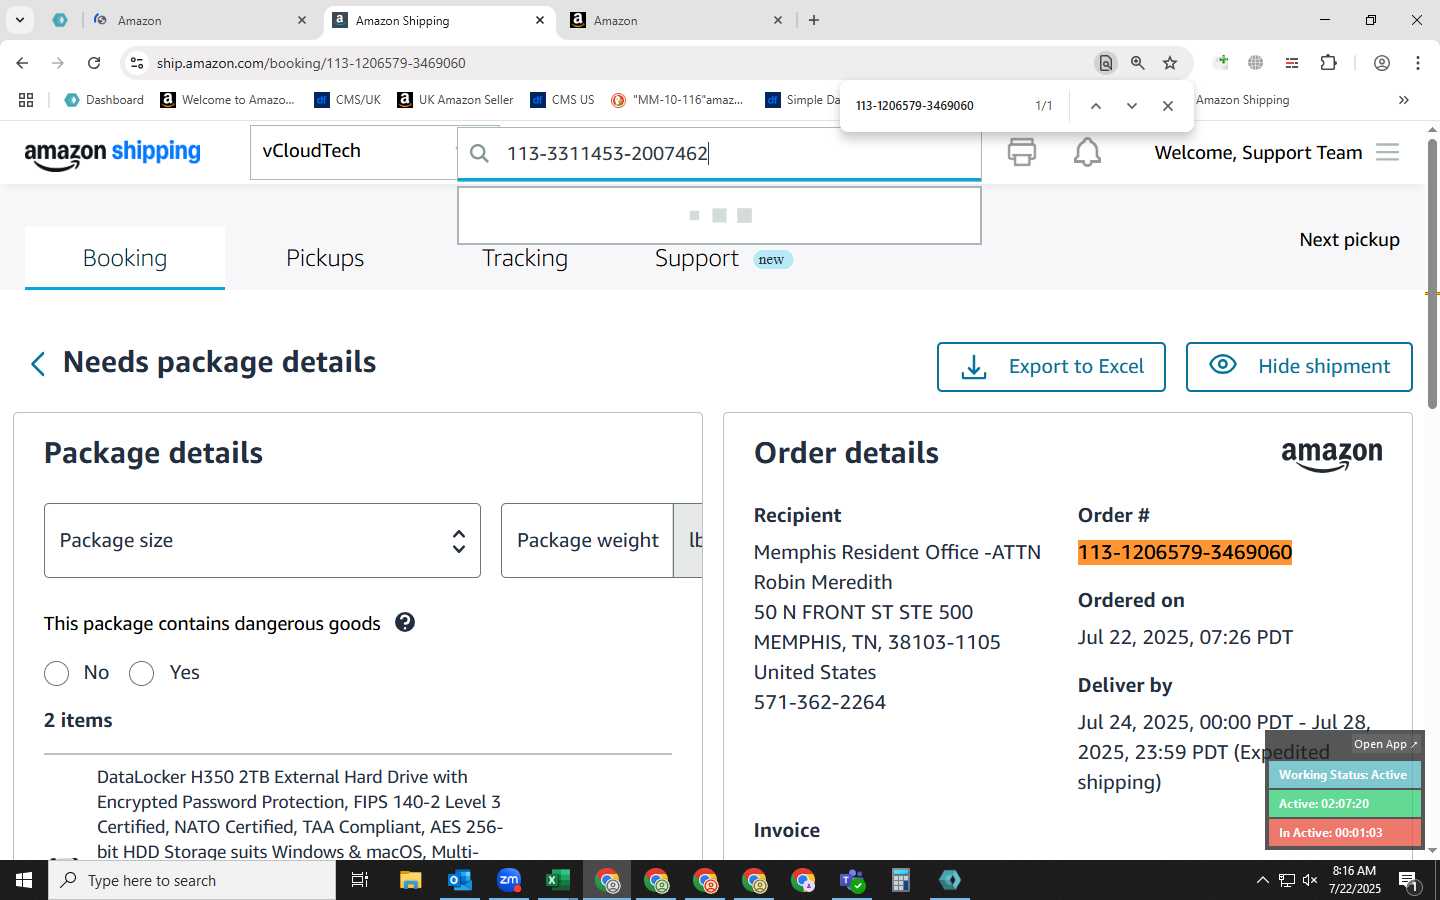This screenshot has width=1440, height=900.
Task: Open Welcome to Amazon bookmark
Action: pyautogui.click(x=228, y=100)
